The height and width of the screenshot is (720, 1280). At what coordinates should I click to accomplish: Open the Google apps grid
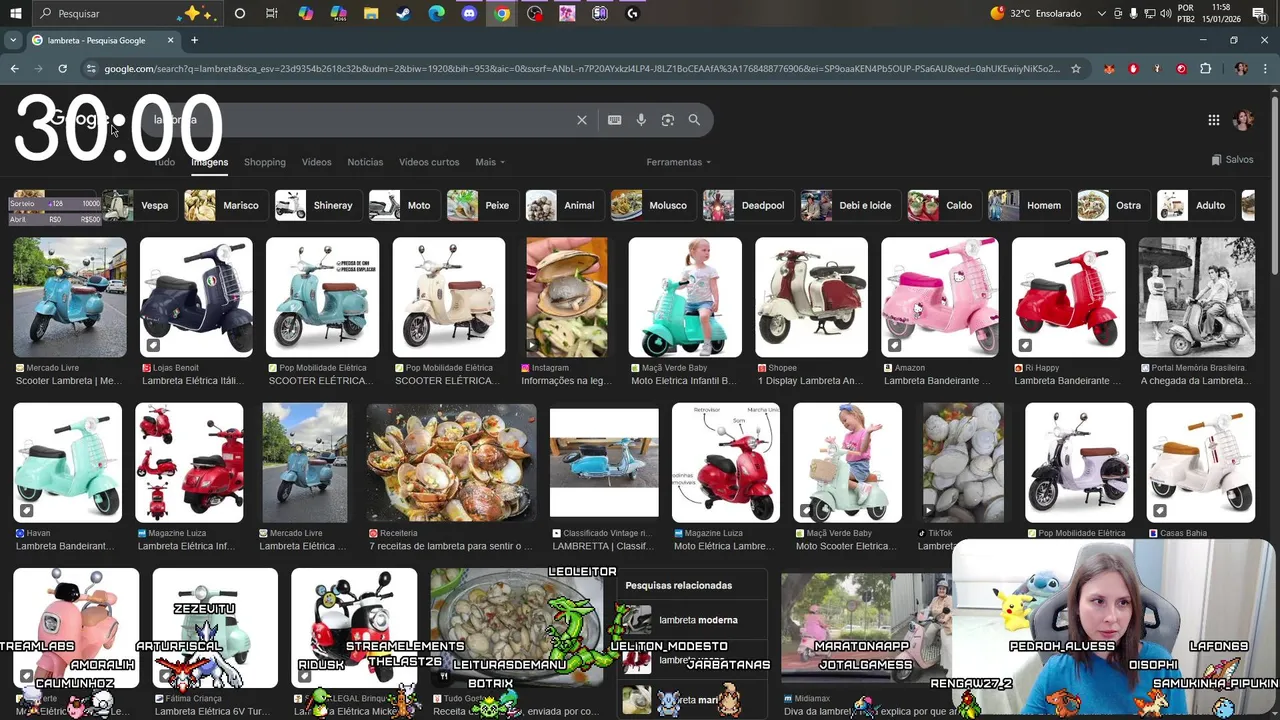(1213, 120)
